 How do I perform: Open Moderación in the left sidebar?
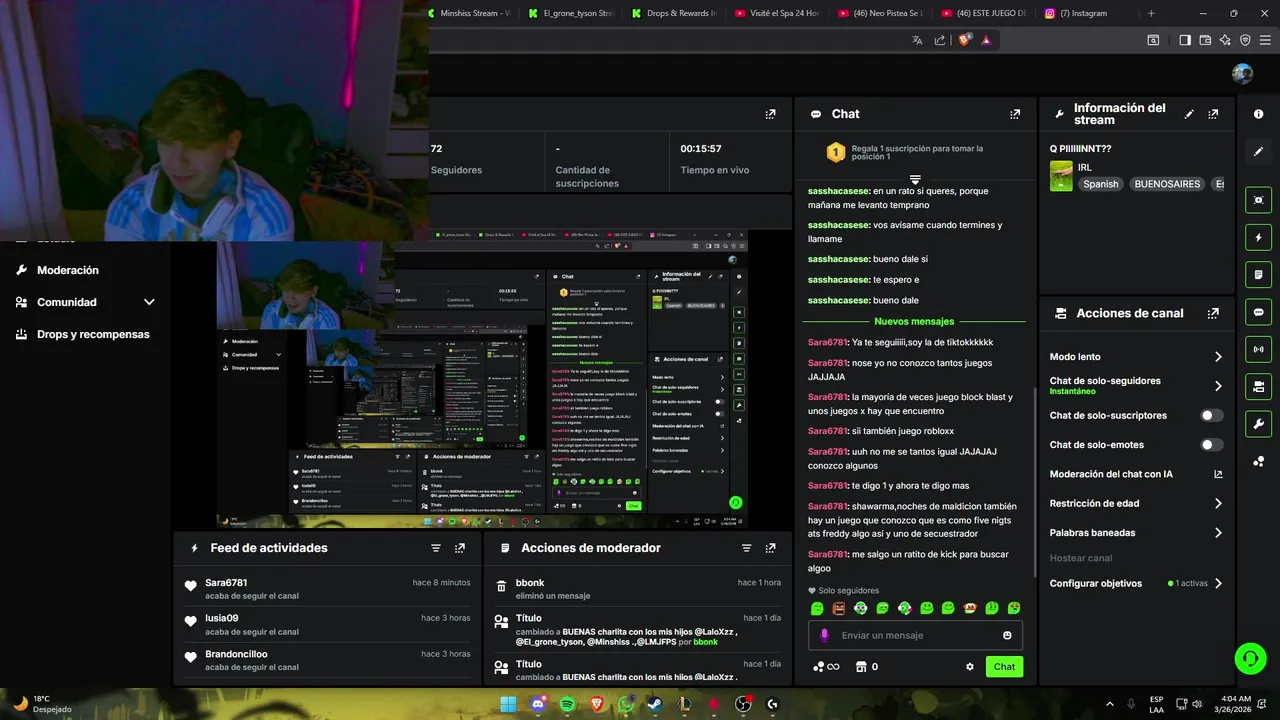tap(68, 270)
